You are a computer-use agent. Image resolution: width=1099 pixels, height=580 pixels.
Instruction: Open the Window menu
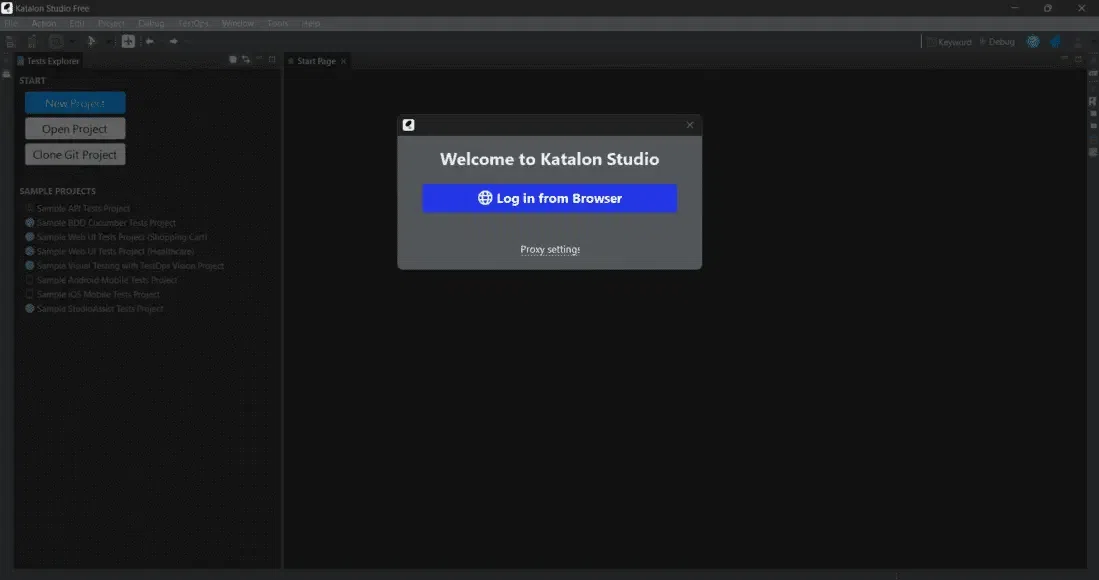(x=238, y=23)
